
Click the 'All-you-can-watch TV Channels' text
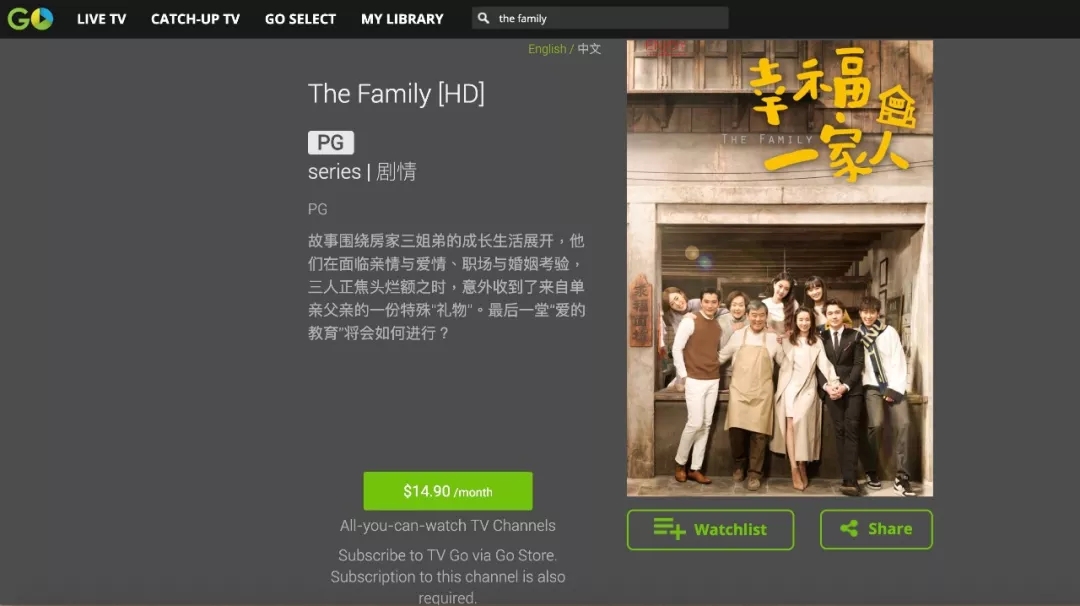coord(448,525)
